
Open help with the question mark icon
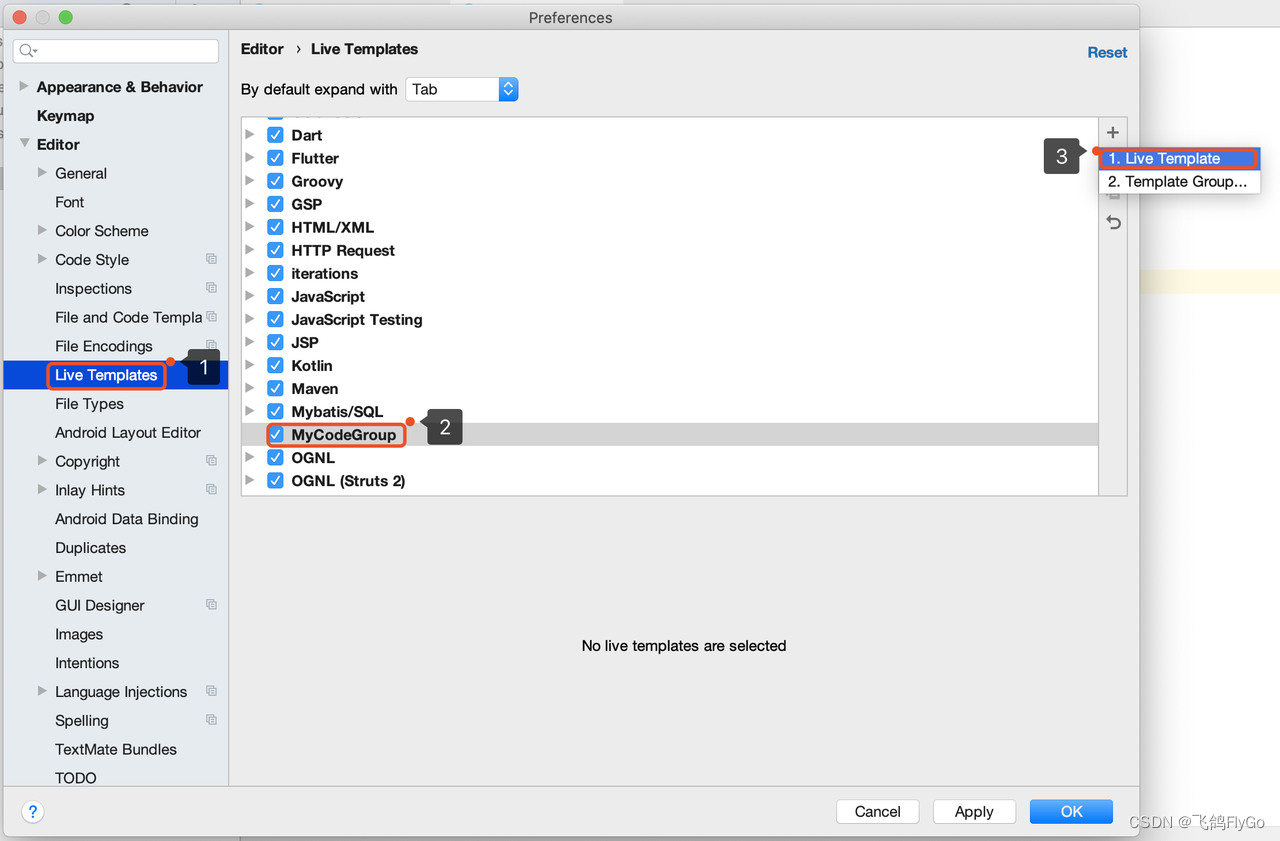coord(32,811)
